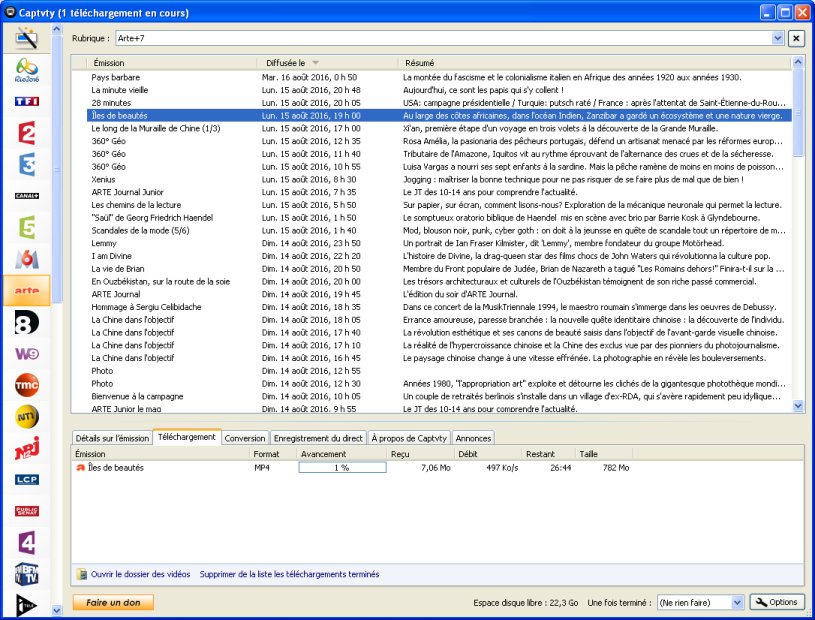
Task: Click the 'Faire un don' button
Action: tap(112, 603)
